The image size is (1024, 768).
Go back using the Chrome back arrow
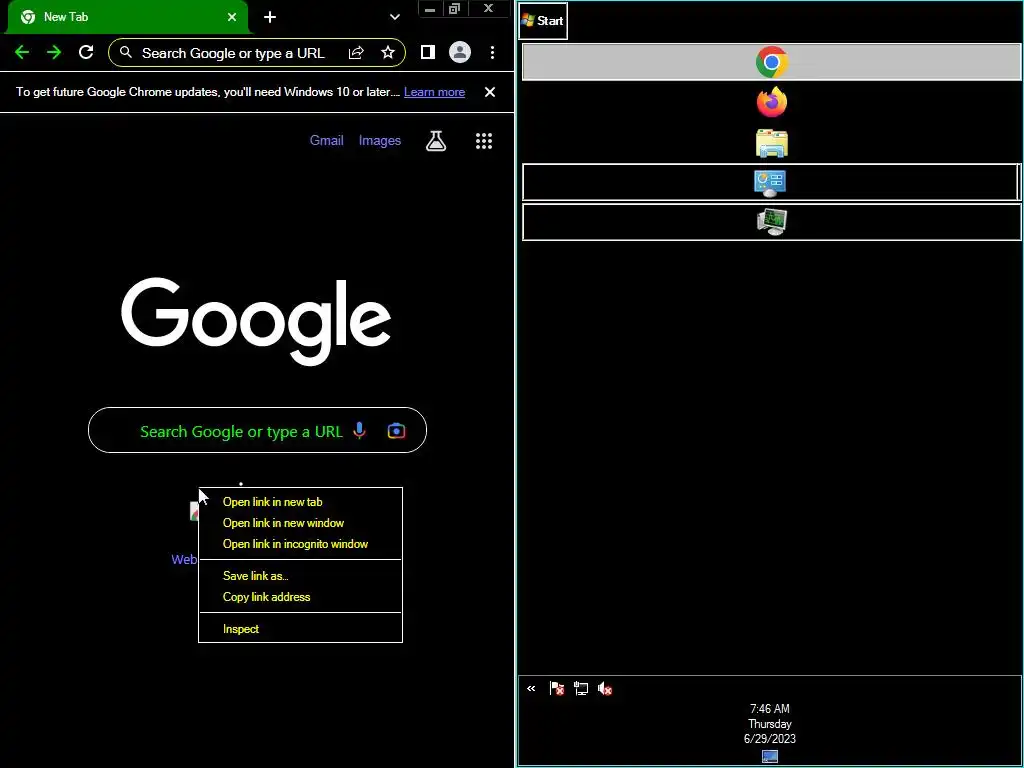[x=22, y=53]
